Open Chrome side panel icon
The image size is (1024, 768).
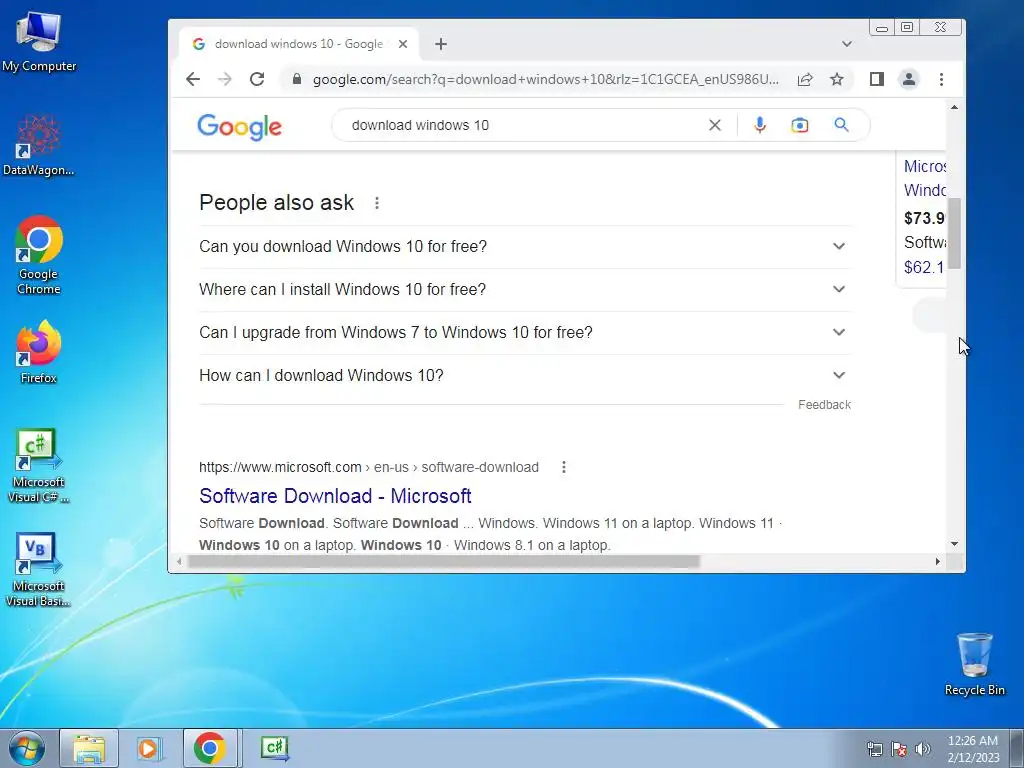click(876, 79)
